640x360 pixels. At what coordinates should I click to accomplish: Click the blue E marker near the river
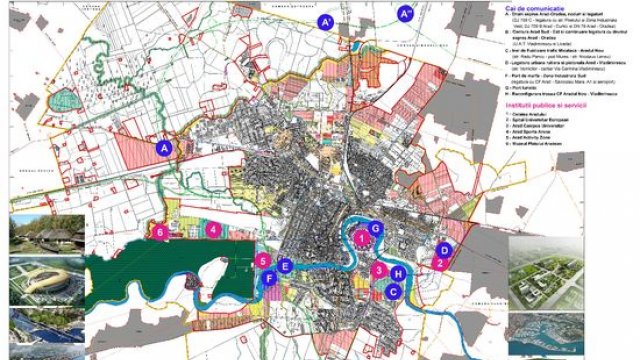click(x=285, y=267)
